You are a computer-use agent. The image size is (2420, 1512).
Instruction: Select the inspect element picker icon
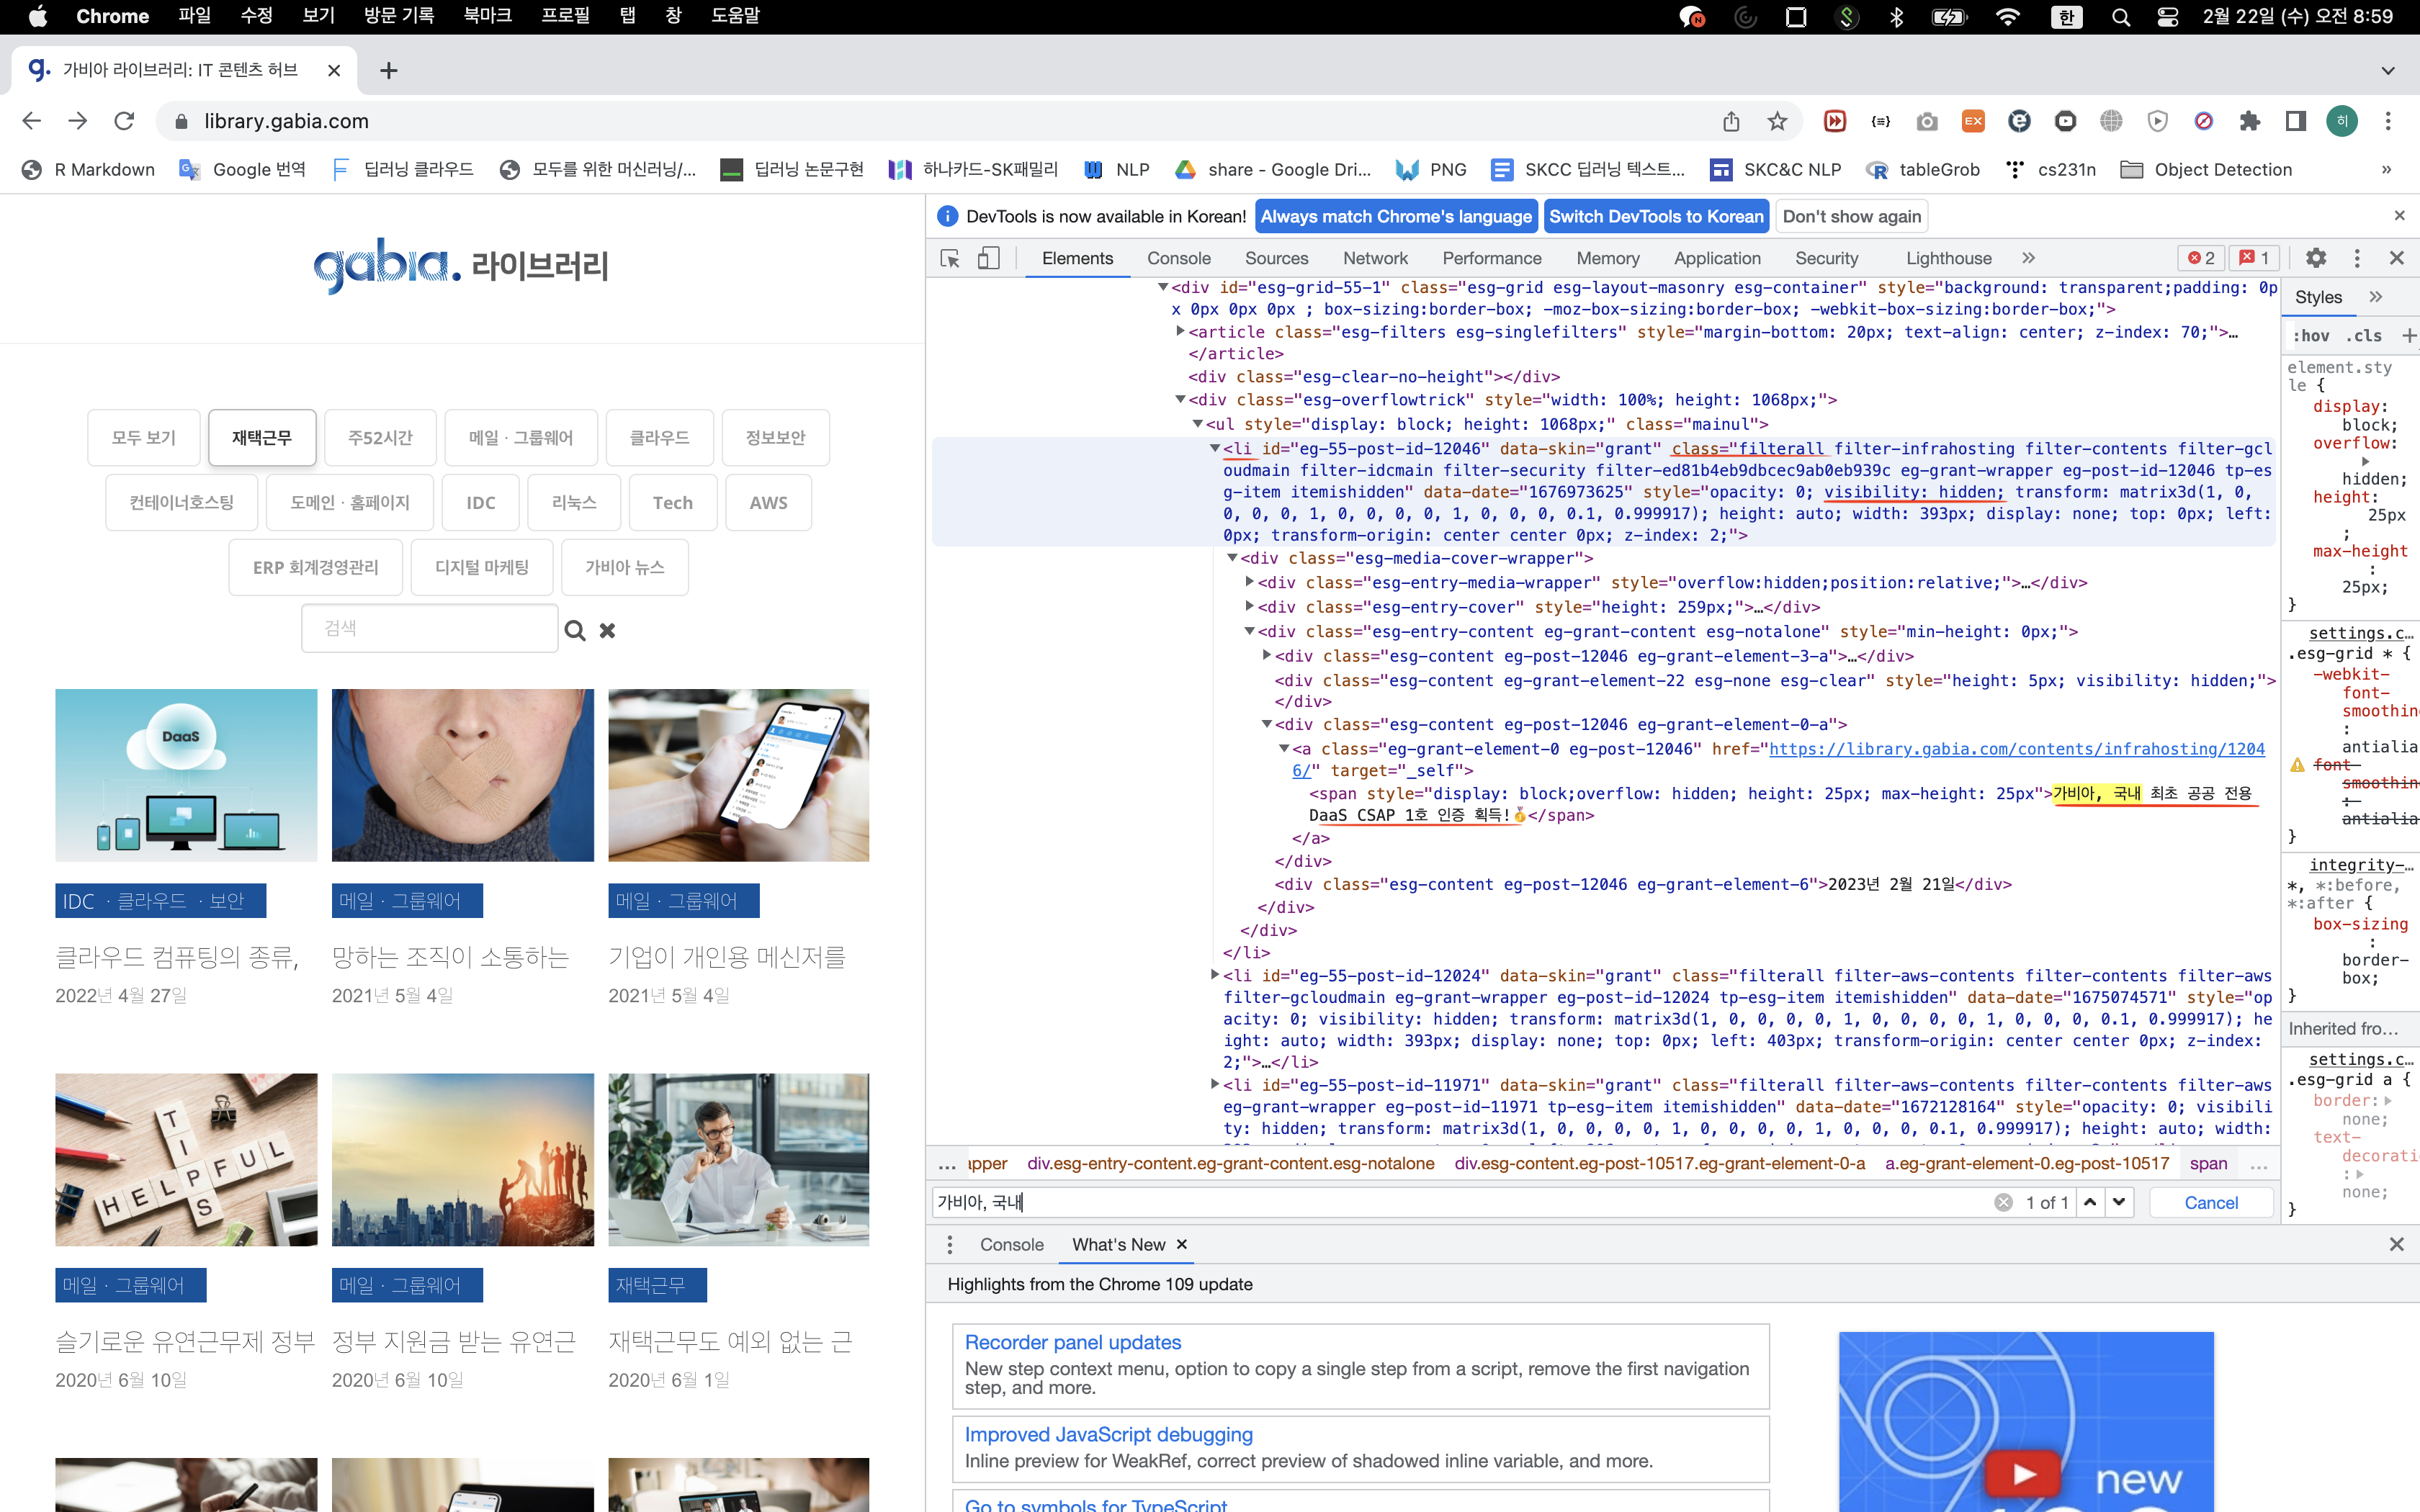coord(950,258)
